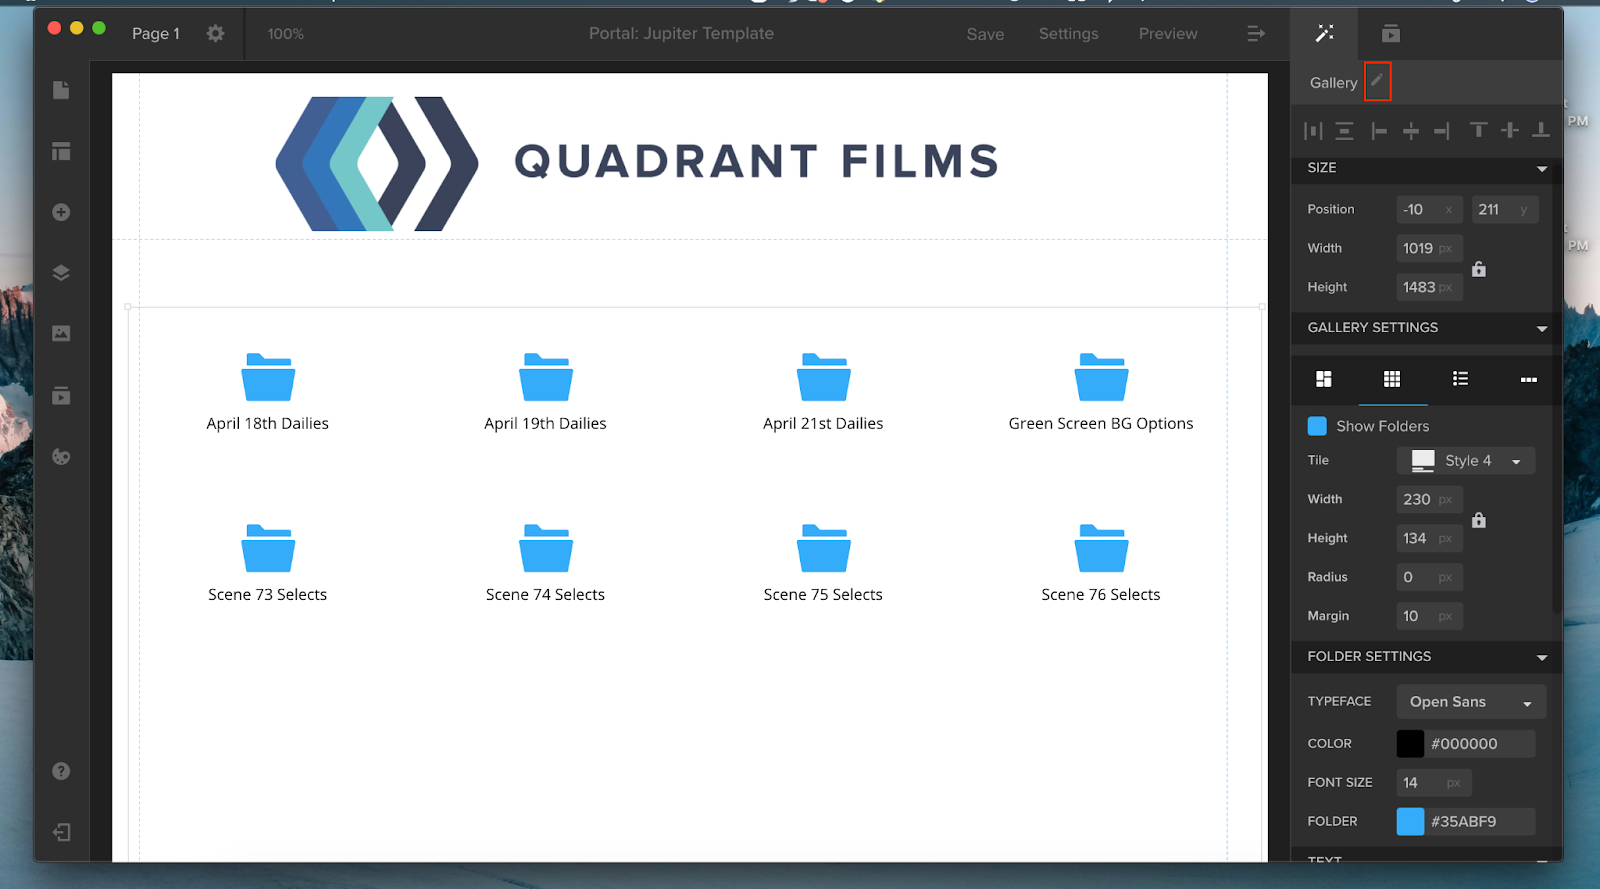Select the mosaic gallery layout tab
The height and width of the screenshot is (889, 1600).
point(1324,379)
